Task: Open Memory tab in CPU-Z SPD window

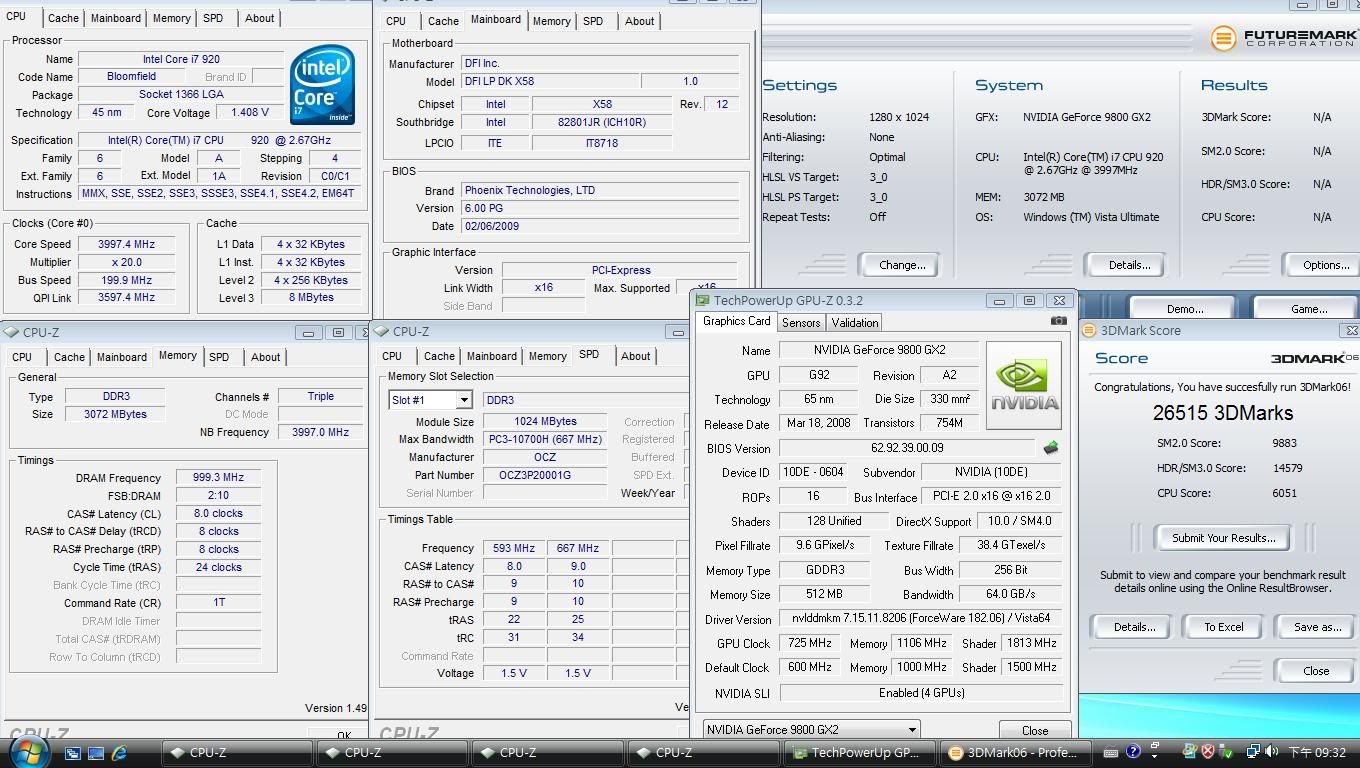Action: tap(548, 355)
